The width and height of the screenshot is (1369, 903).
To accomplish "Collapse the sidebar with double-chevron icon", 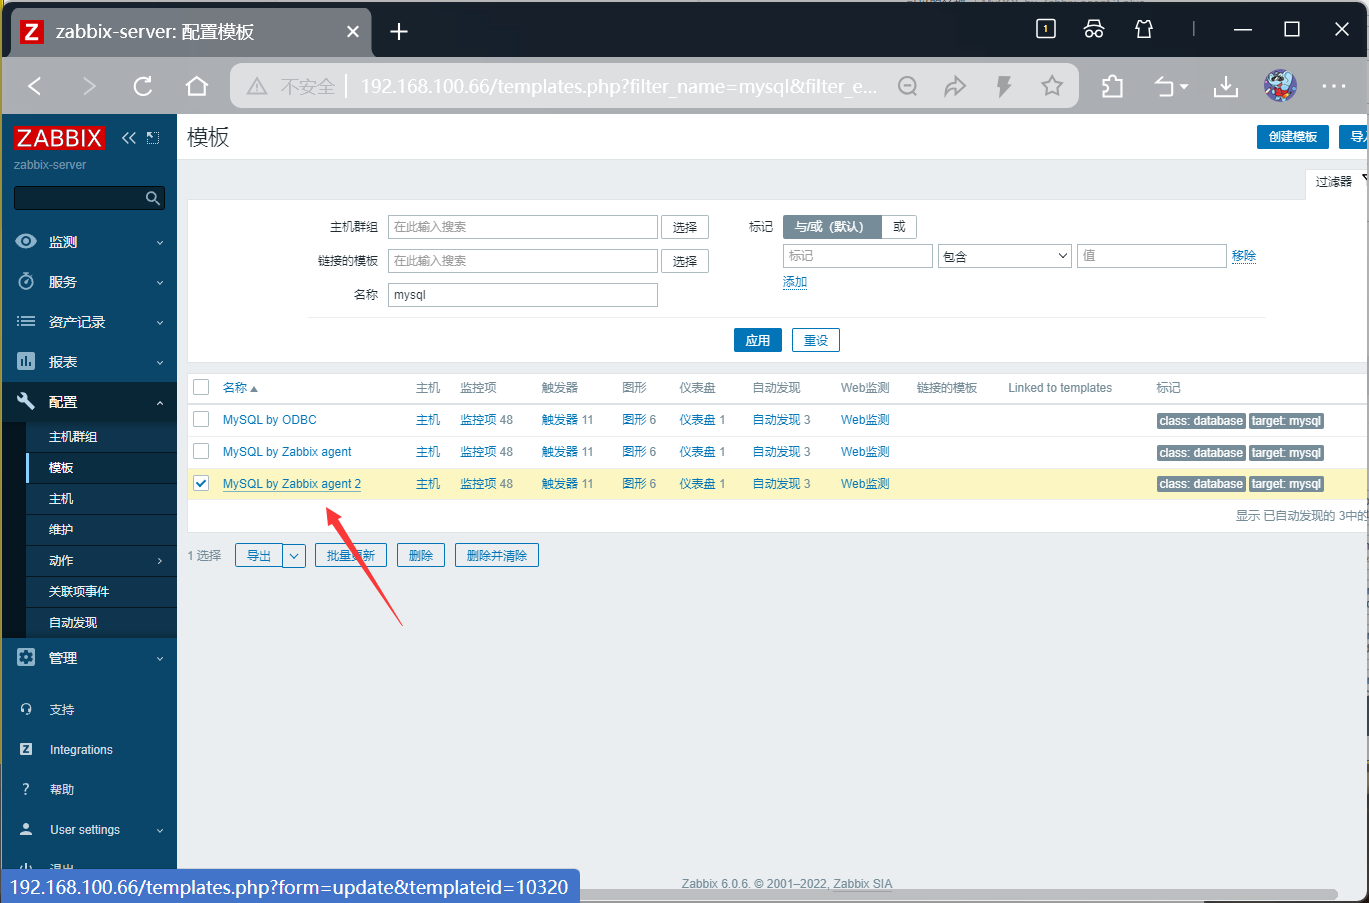I will (128, 138).
